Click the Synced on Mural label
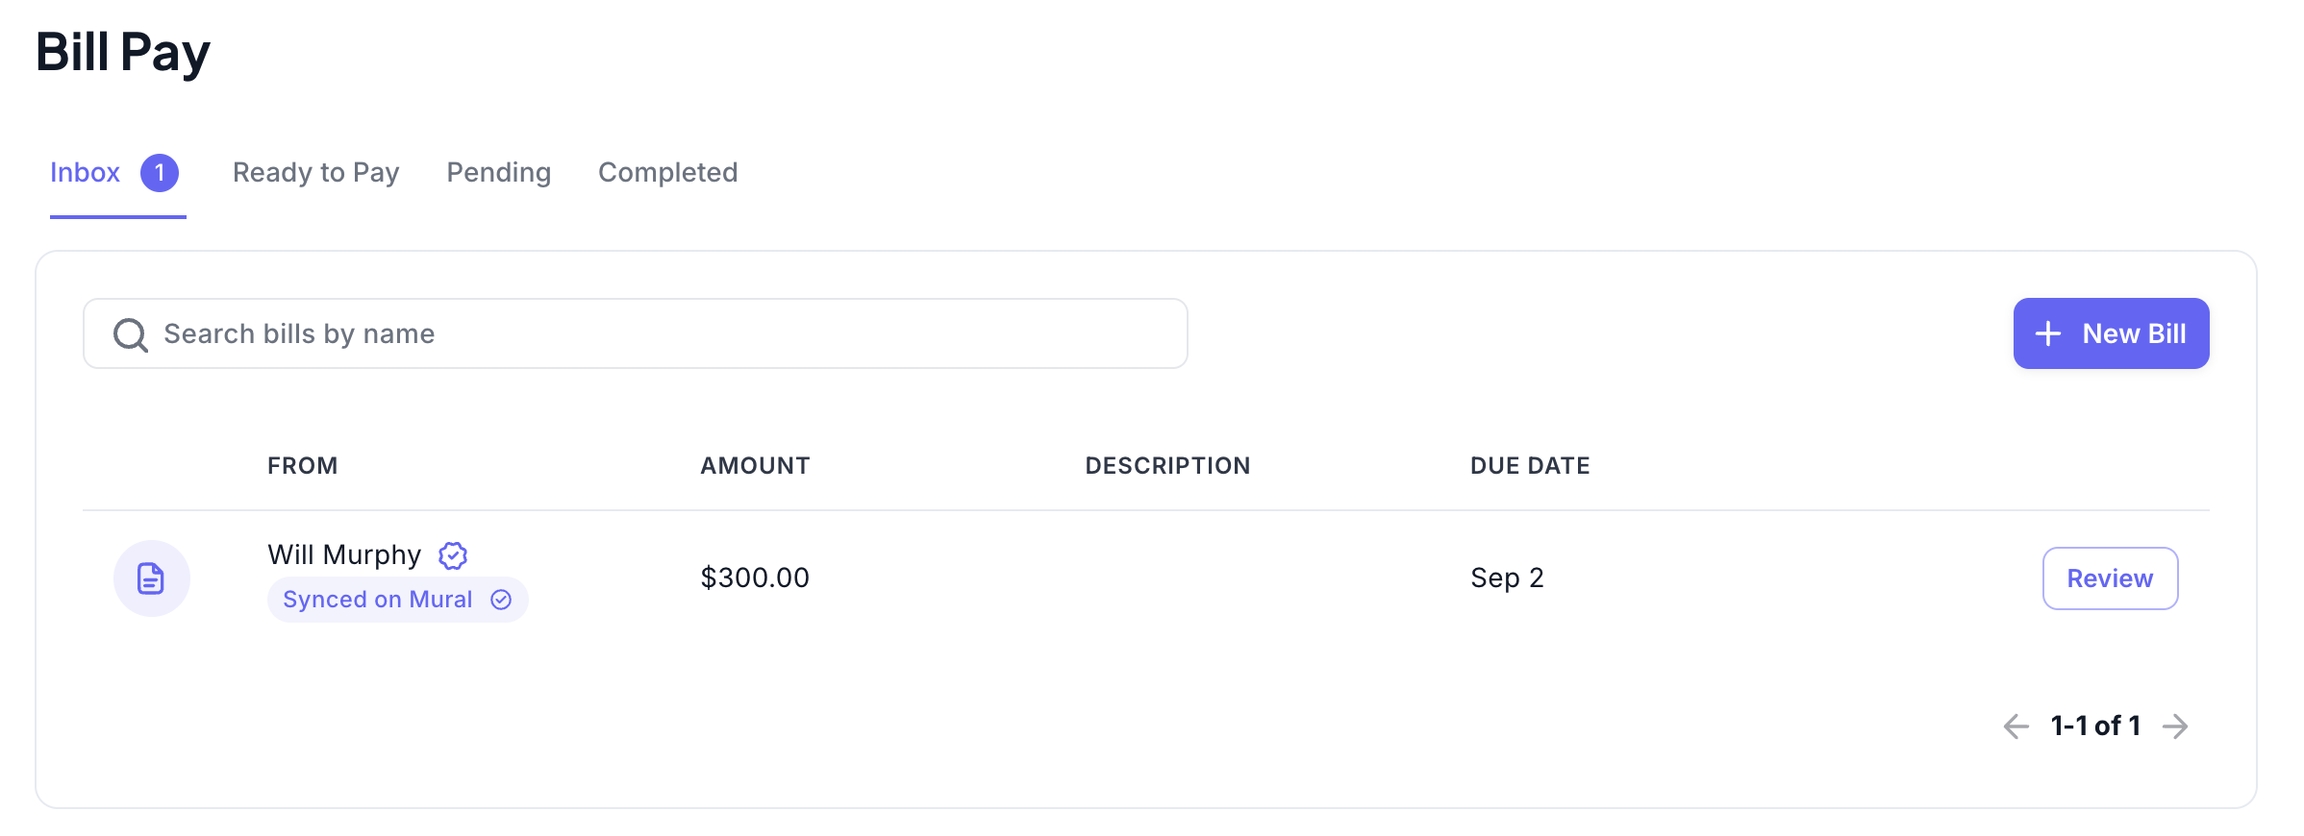Image resolution: width=2304 pixels, height=836 pixels. [x=378, y=600]
